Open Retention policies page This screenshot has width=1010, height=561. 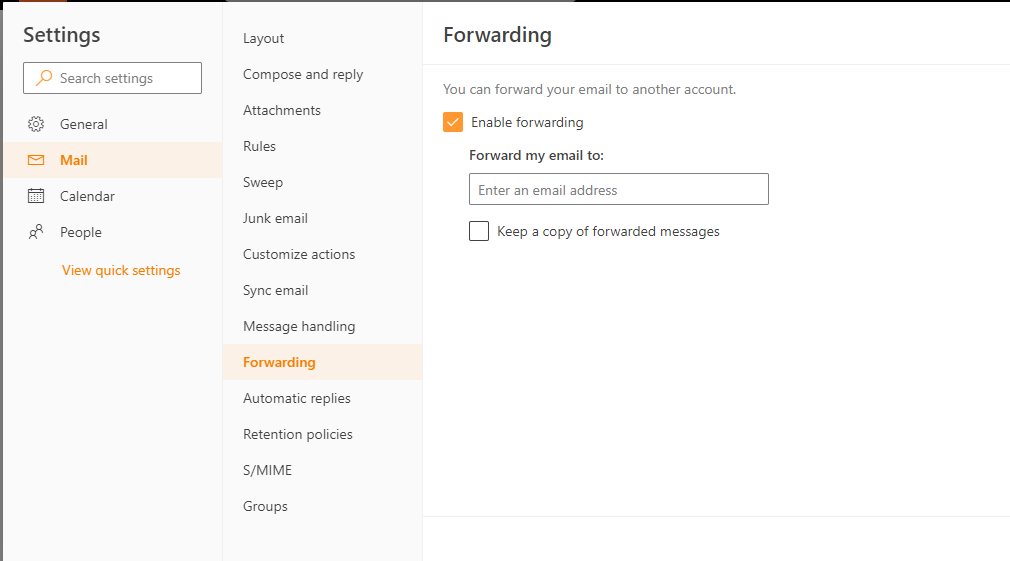(x=298, y=434)
